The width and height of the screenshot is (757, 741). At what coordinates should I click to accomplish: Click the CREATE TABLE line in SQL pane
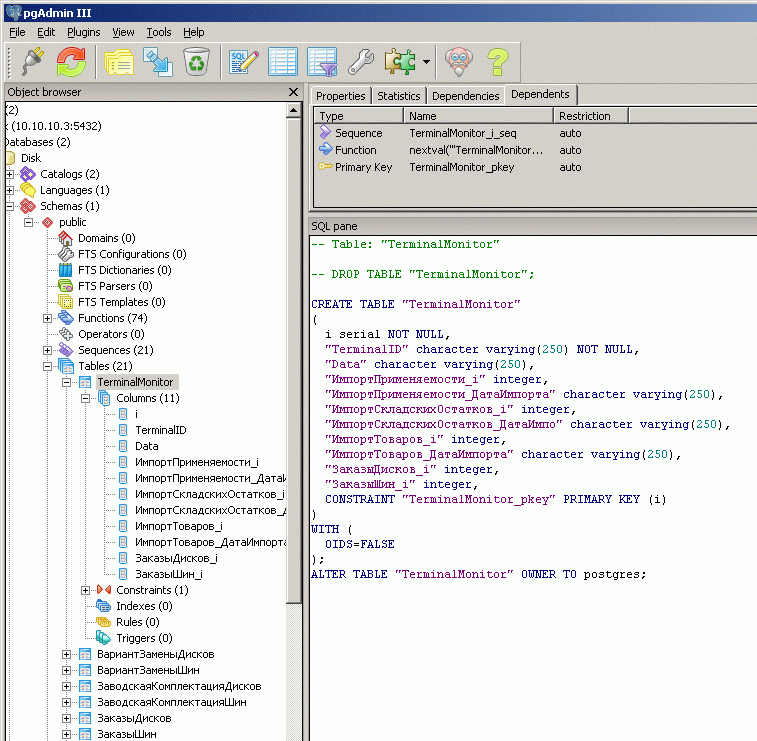(x=415, y=304)
